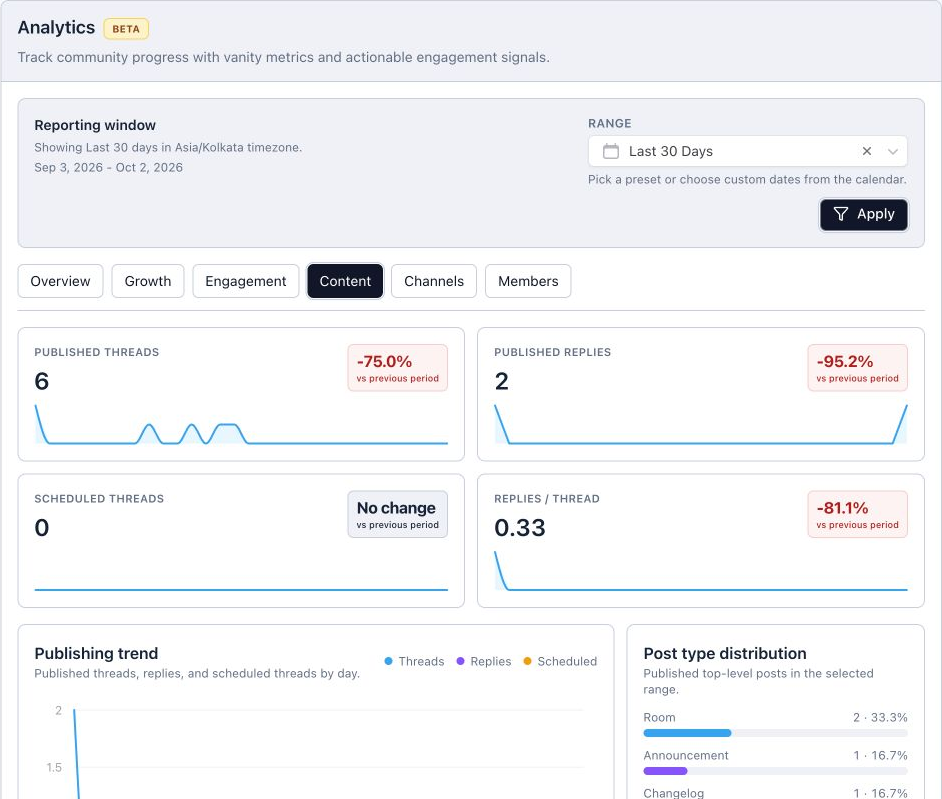Click the Changelog row label

673,793
